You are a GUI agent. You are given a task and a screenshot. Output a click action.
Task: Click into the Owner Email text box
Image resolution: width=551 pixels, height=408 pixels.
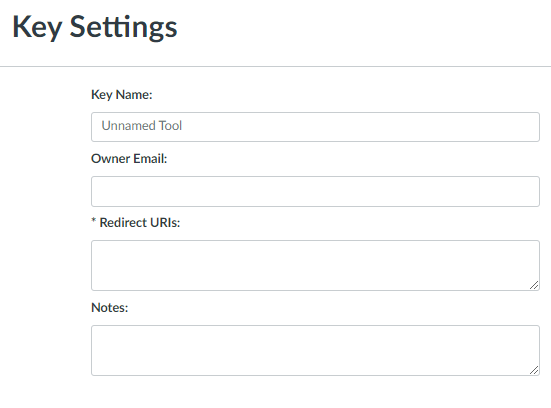[x=315, y=192]
